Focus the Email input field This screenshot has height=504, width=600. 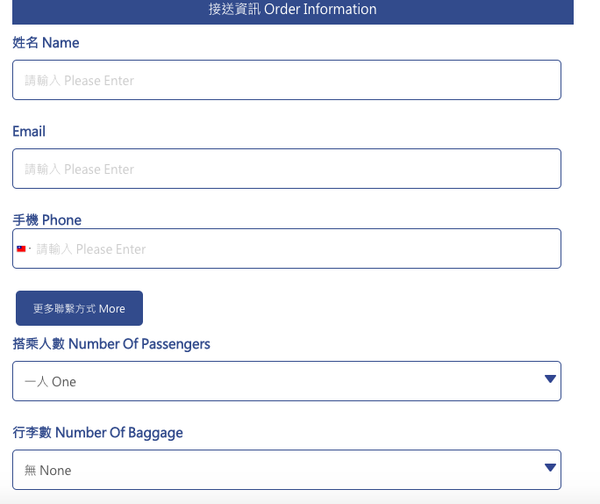click(286, 169)
